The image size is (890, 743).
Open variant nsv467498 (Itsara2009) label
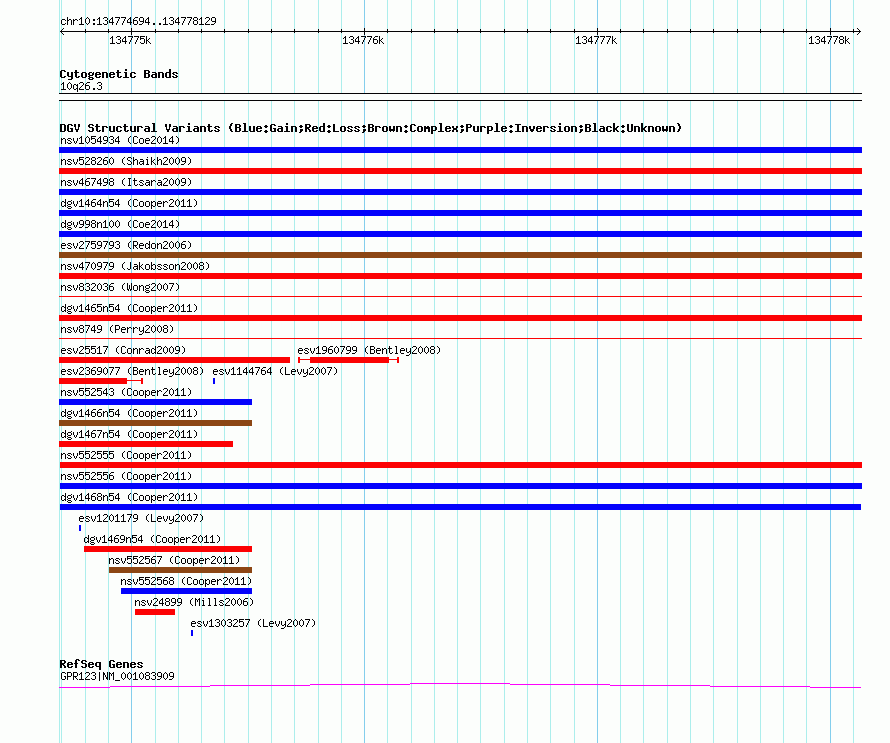[126, 182]
